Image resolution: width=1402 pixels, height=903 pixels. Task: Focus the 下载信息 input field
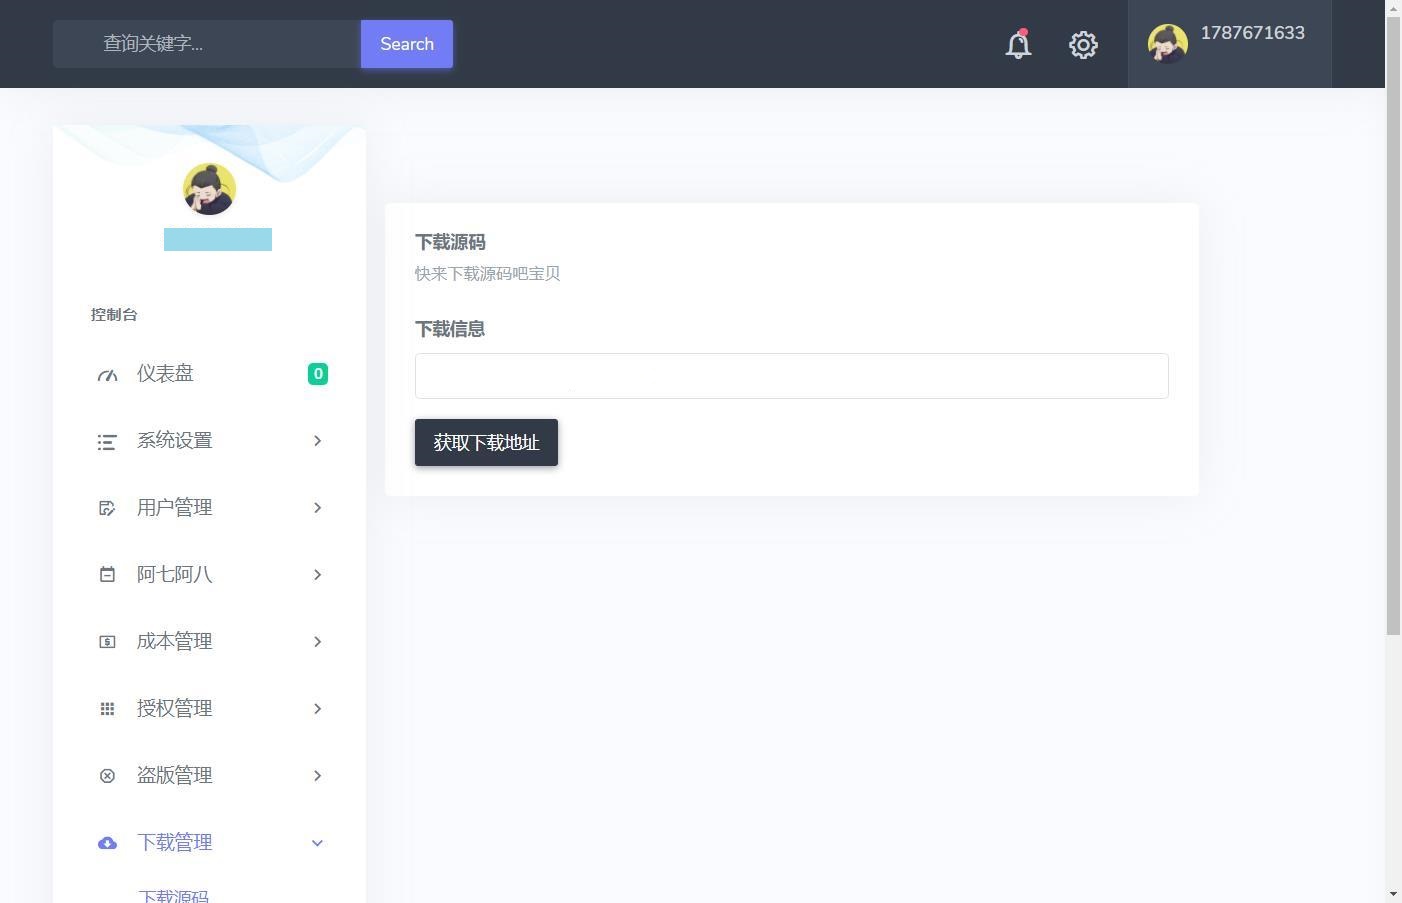pyautogui.click(x=791, y=376)
